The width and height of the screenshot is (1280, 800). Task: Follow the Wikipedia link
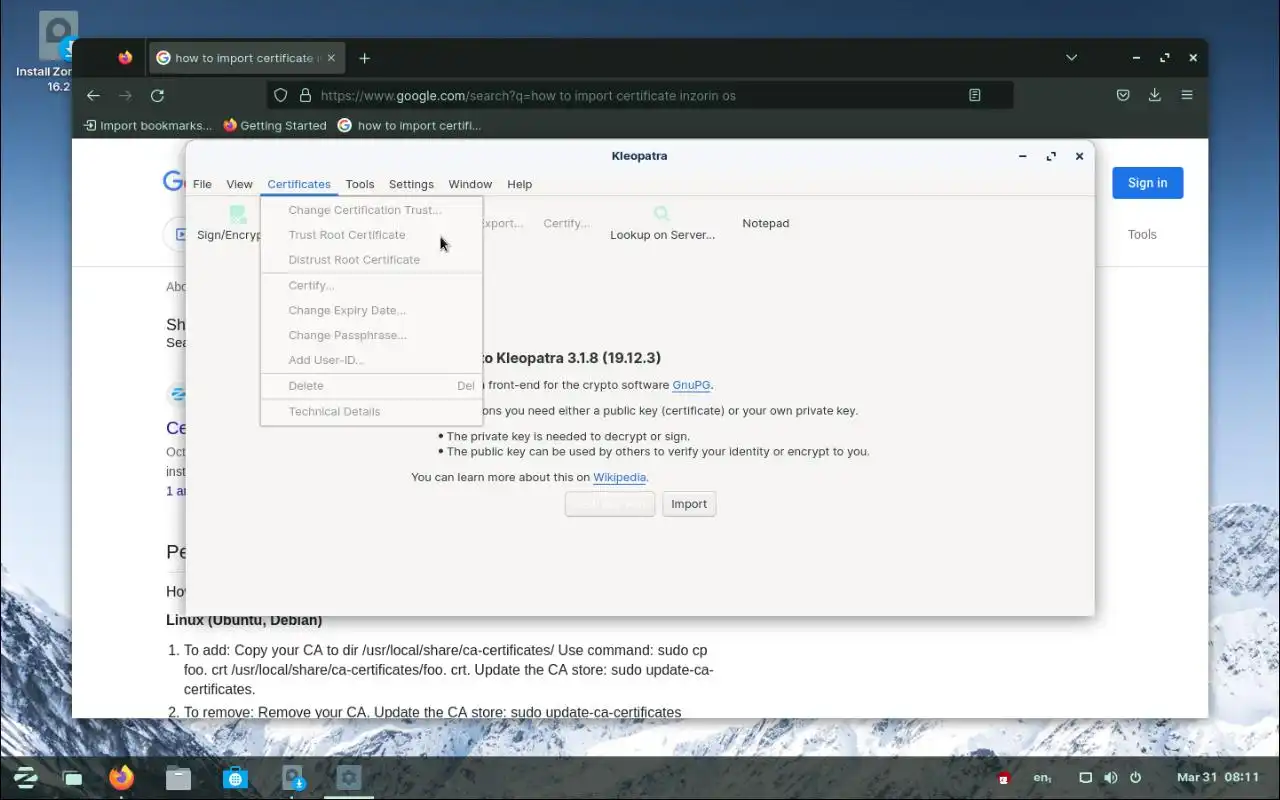pyautogui.click(x=619, y=477)
